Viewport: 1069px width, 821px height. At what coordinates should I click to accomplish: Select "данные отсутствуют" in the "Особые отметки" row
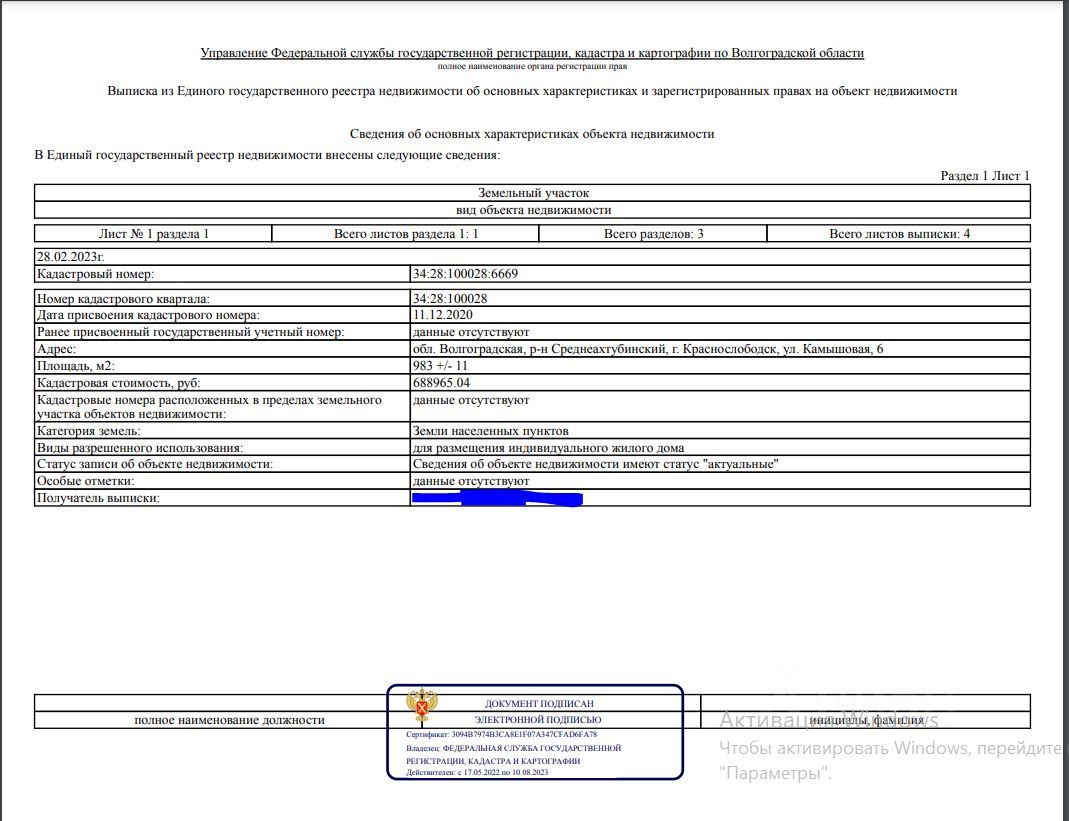point(471,481)
